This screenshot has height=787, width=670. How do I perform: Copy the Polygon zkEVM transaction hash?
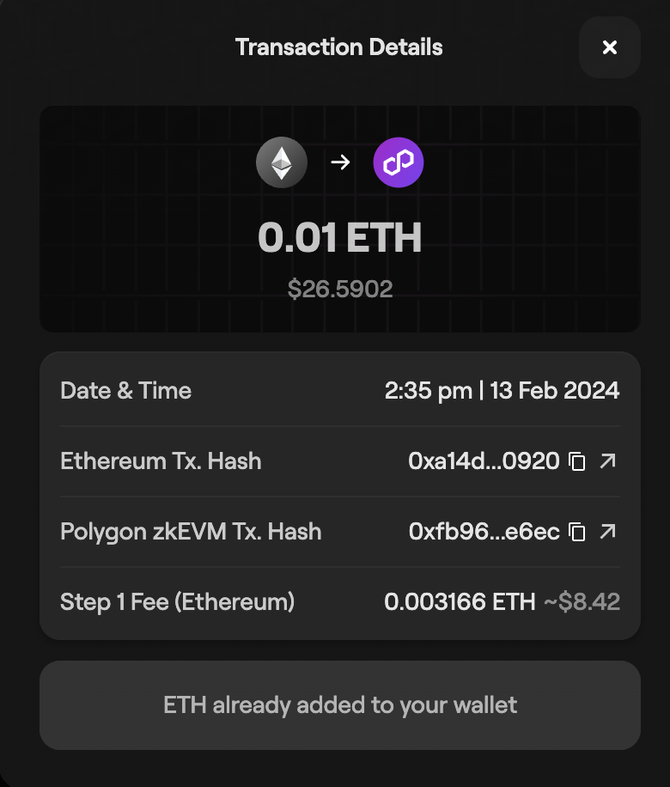[x=577, y=532]
